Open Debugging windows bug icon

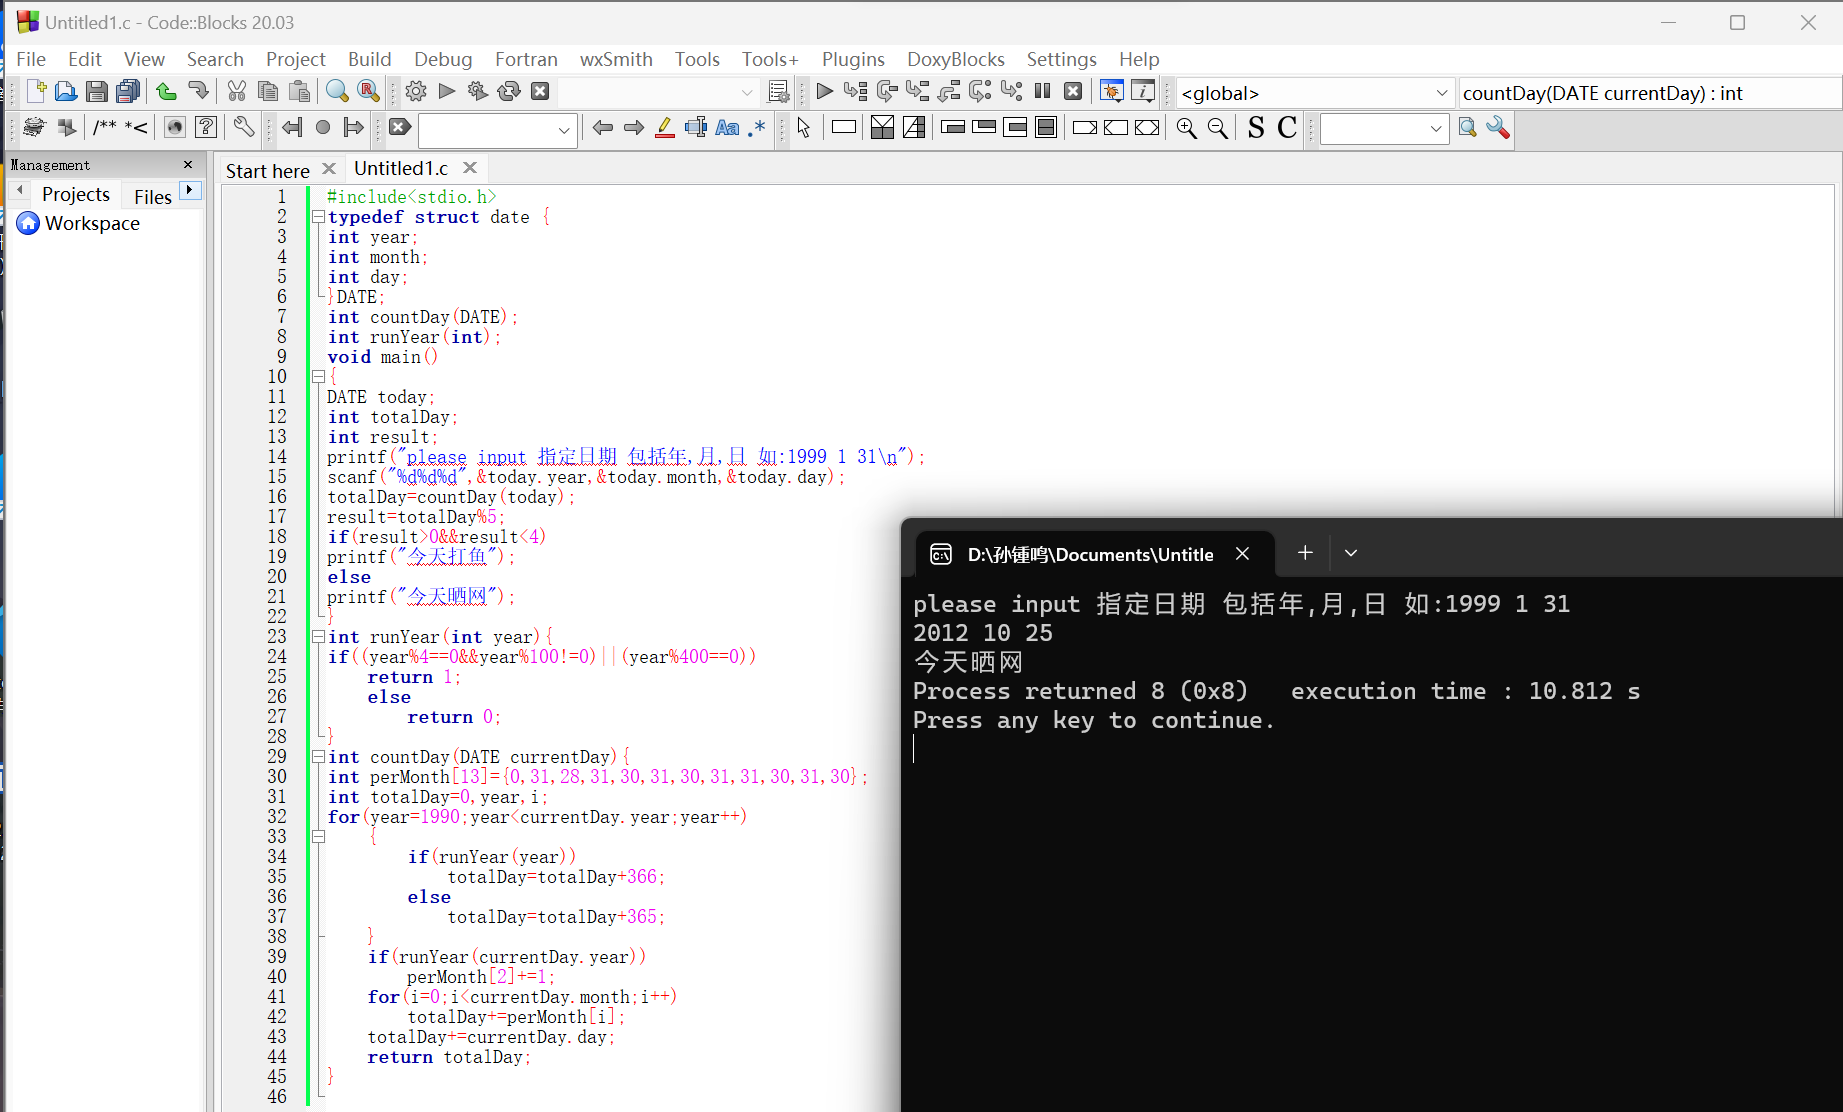tap(1112, 92)
